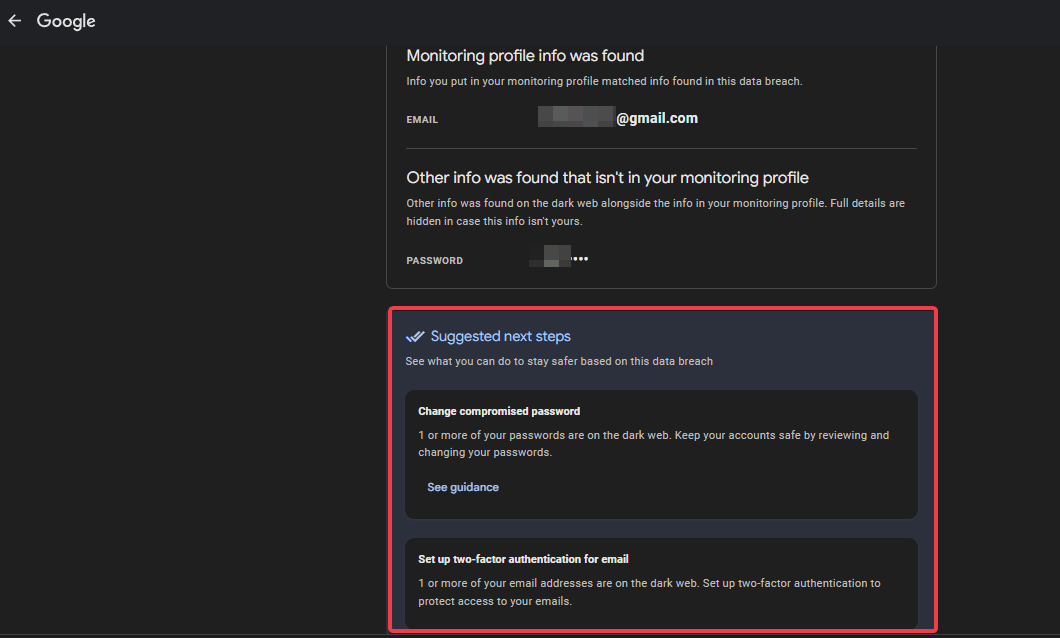Click the Full details are hidden paragraph
Viewport: 1060px width, 638px height.
click(655, 212)
